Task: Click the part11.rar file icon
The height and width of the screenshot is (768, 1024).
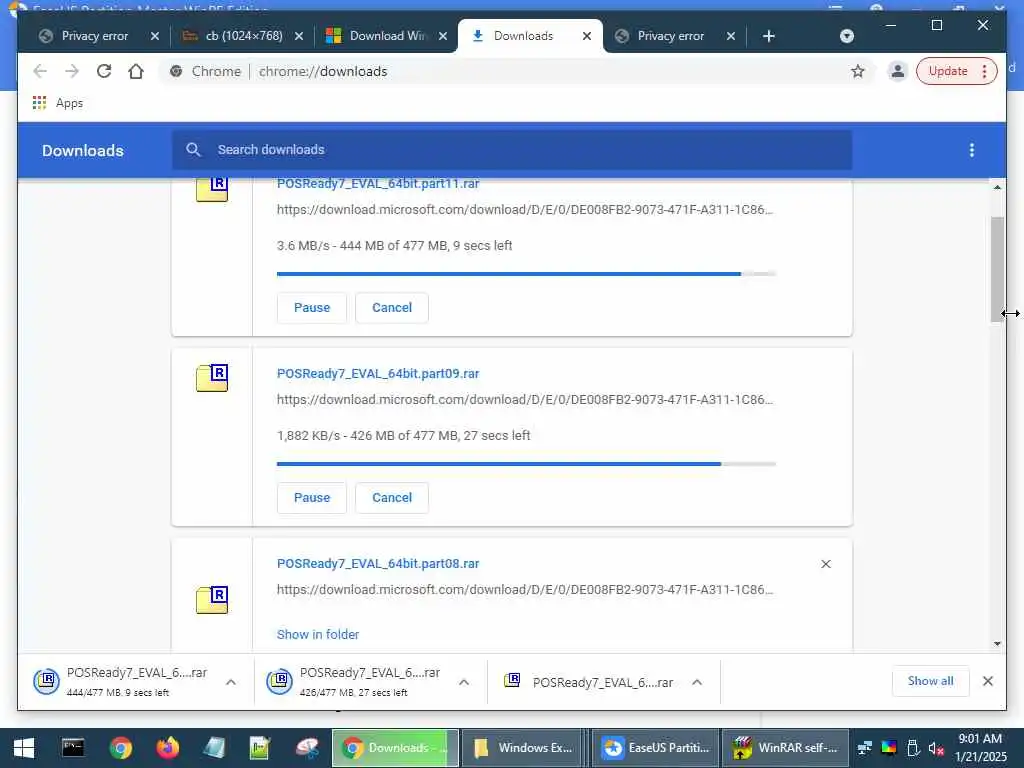Action: pyautogui.click(x=212, y=189)
